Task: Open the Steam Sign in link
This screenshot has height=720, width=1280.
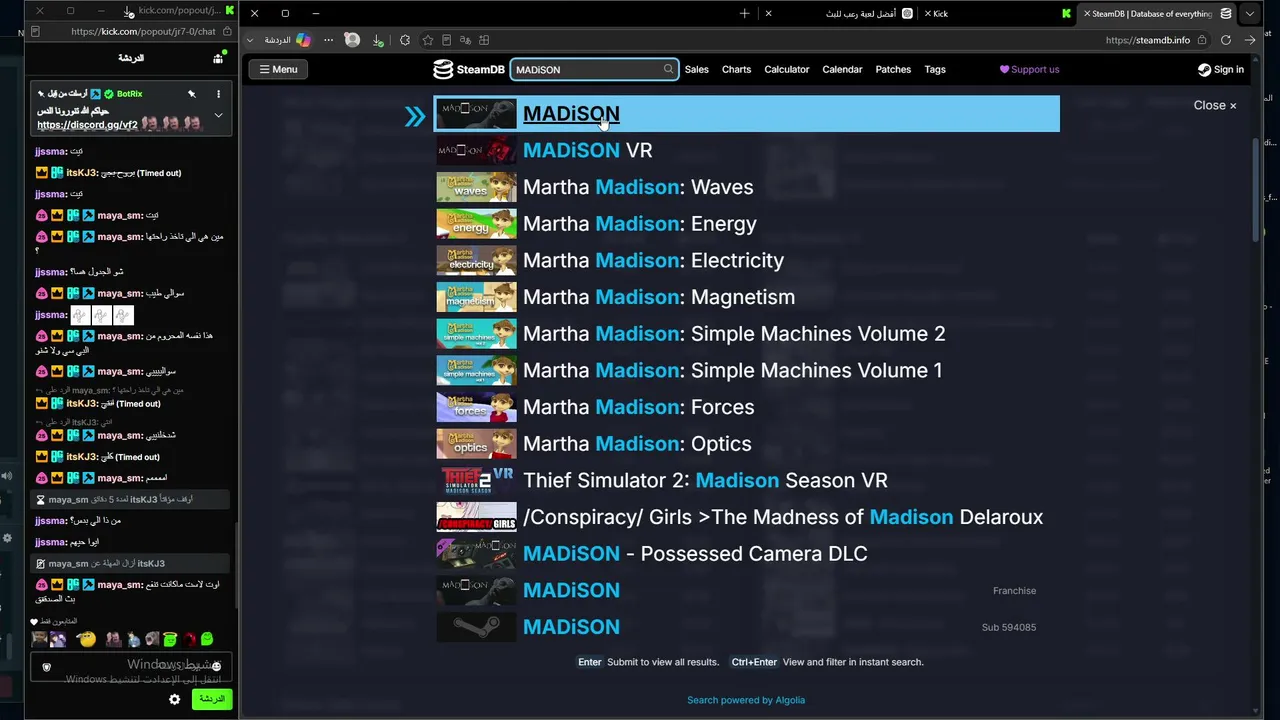Action: (1221, 69)
